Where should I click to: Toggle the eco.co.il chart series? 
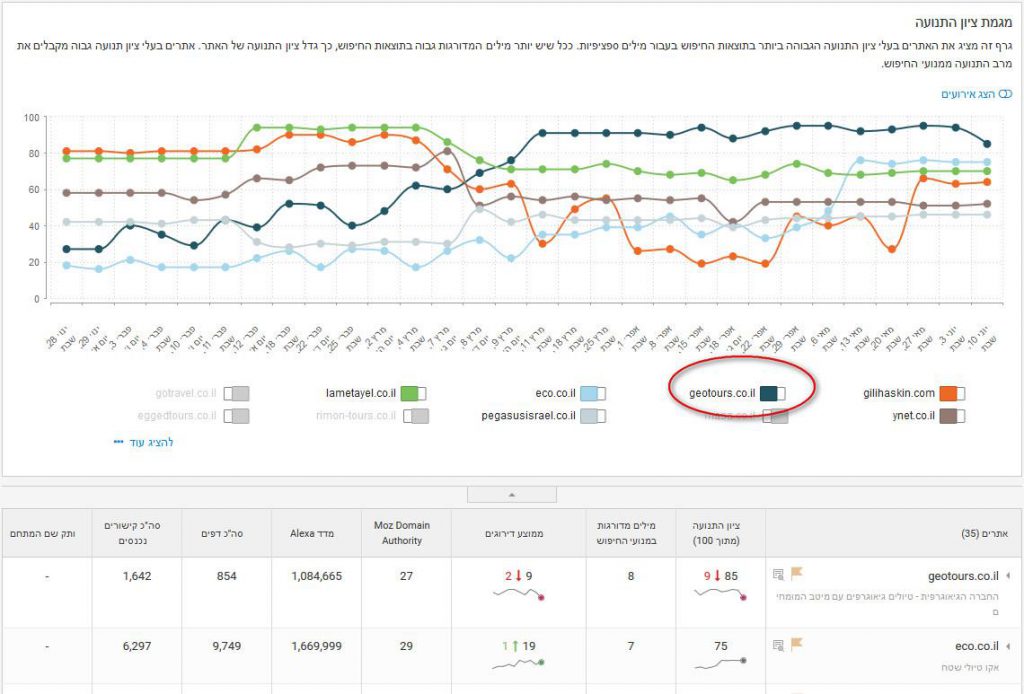pos(593,393)
